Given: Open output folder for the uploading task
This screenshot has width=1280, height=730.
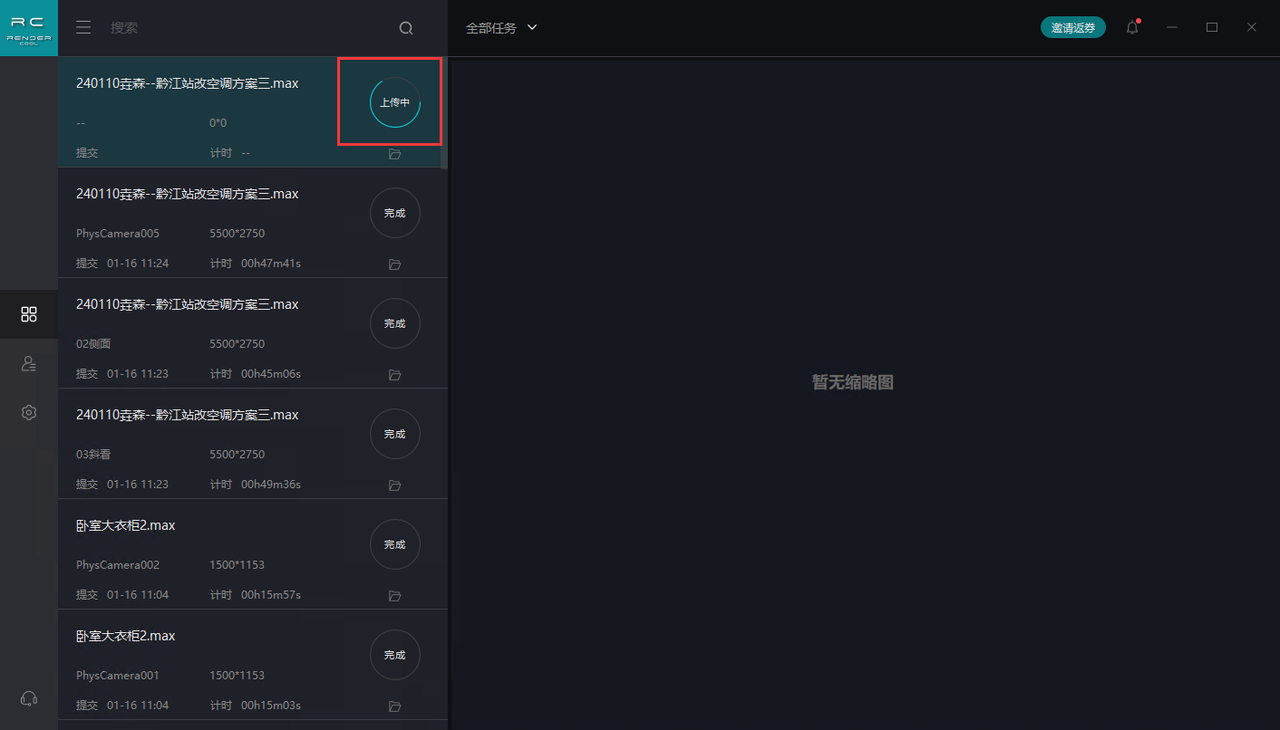Looking at the screenshot, I should coord(395,154).
